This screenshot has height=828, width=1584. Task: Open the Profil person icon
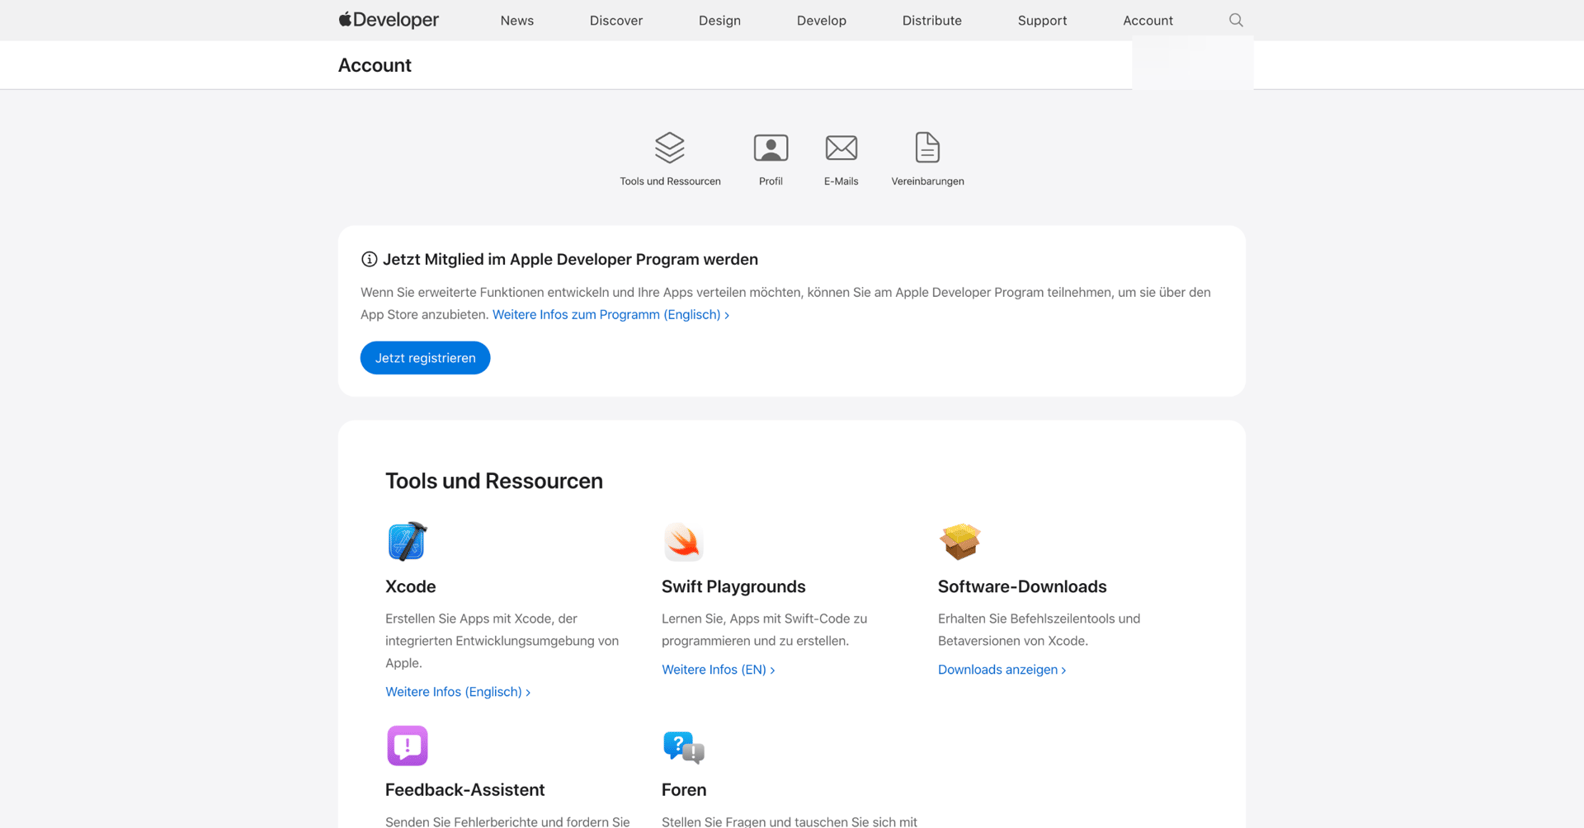pos(771,148)
